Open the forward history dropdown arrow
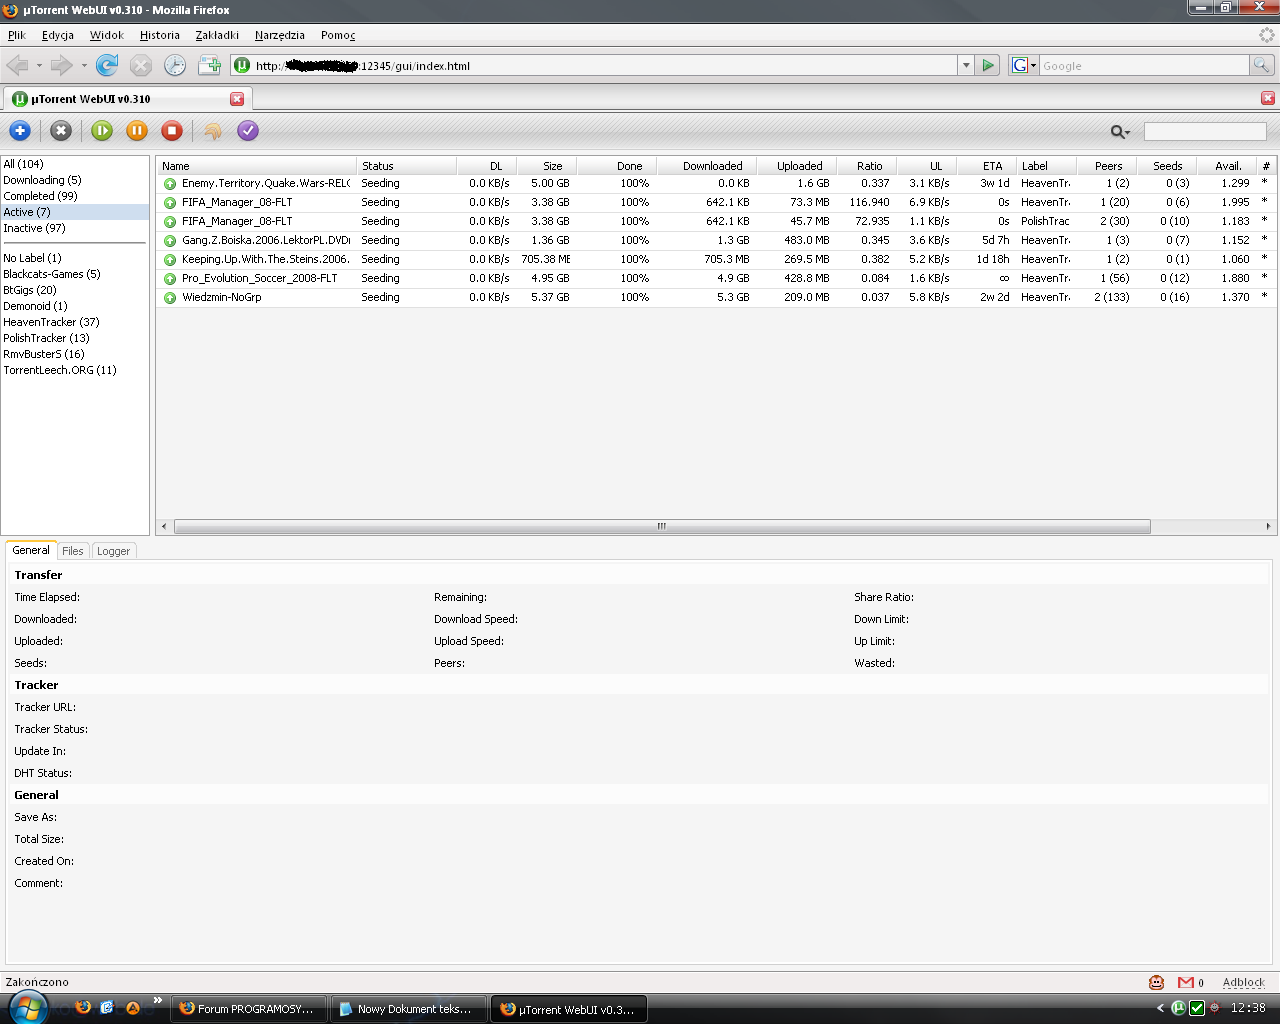 click(84, 66)
